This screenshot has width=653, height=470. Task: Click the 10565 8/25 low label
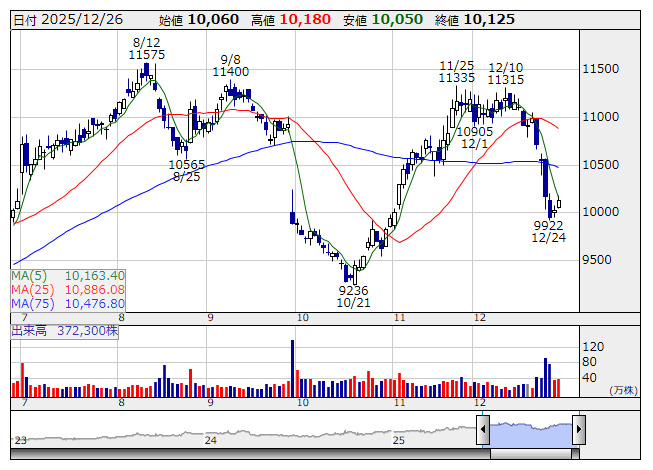187,171
